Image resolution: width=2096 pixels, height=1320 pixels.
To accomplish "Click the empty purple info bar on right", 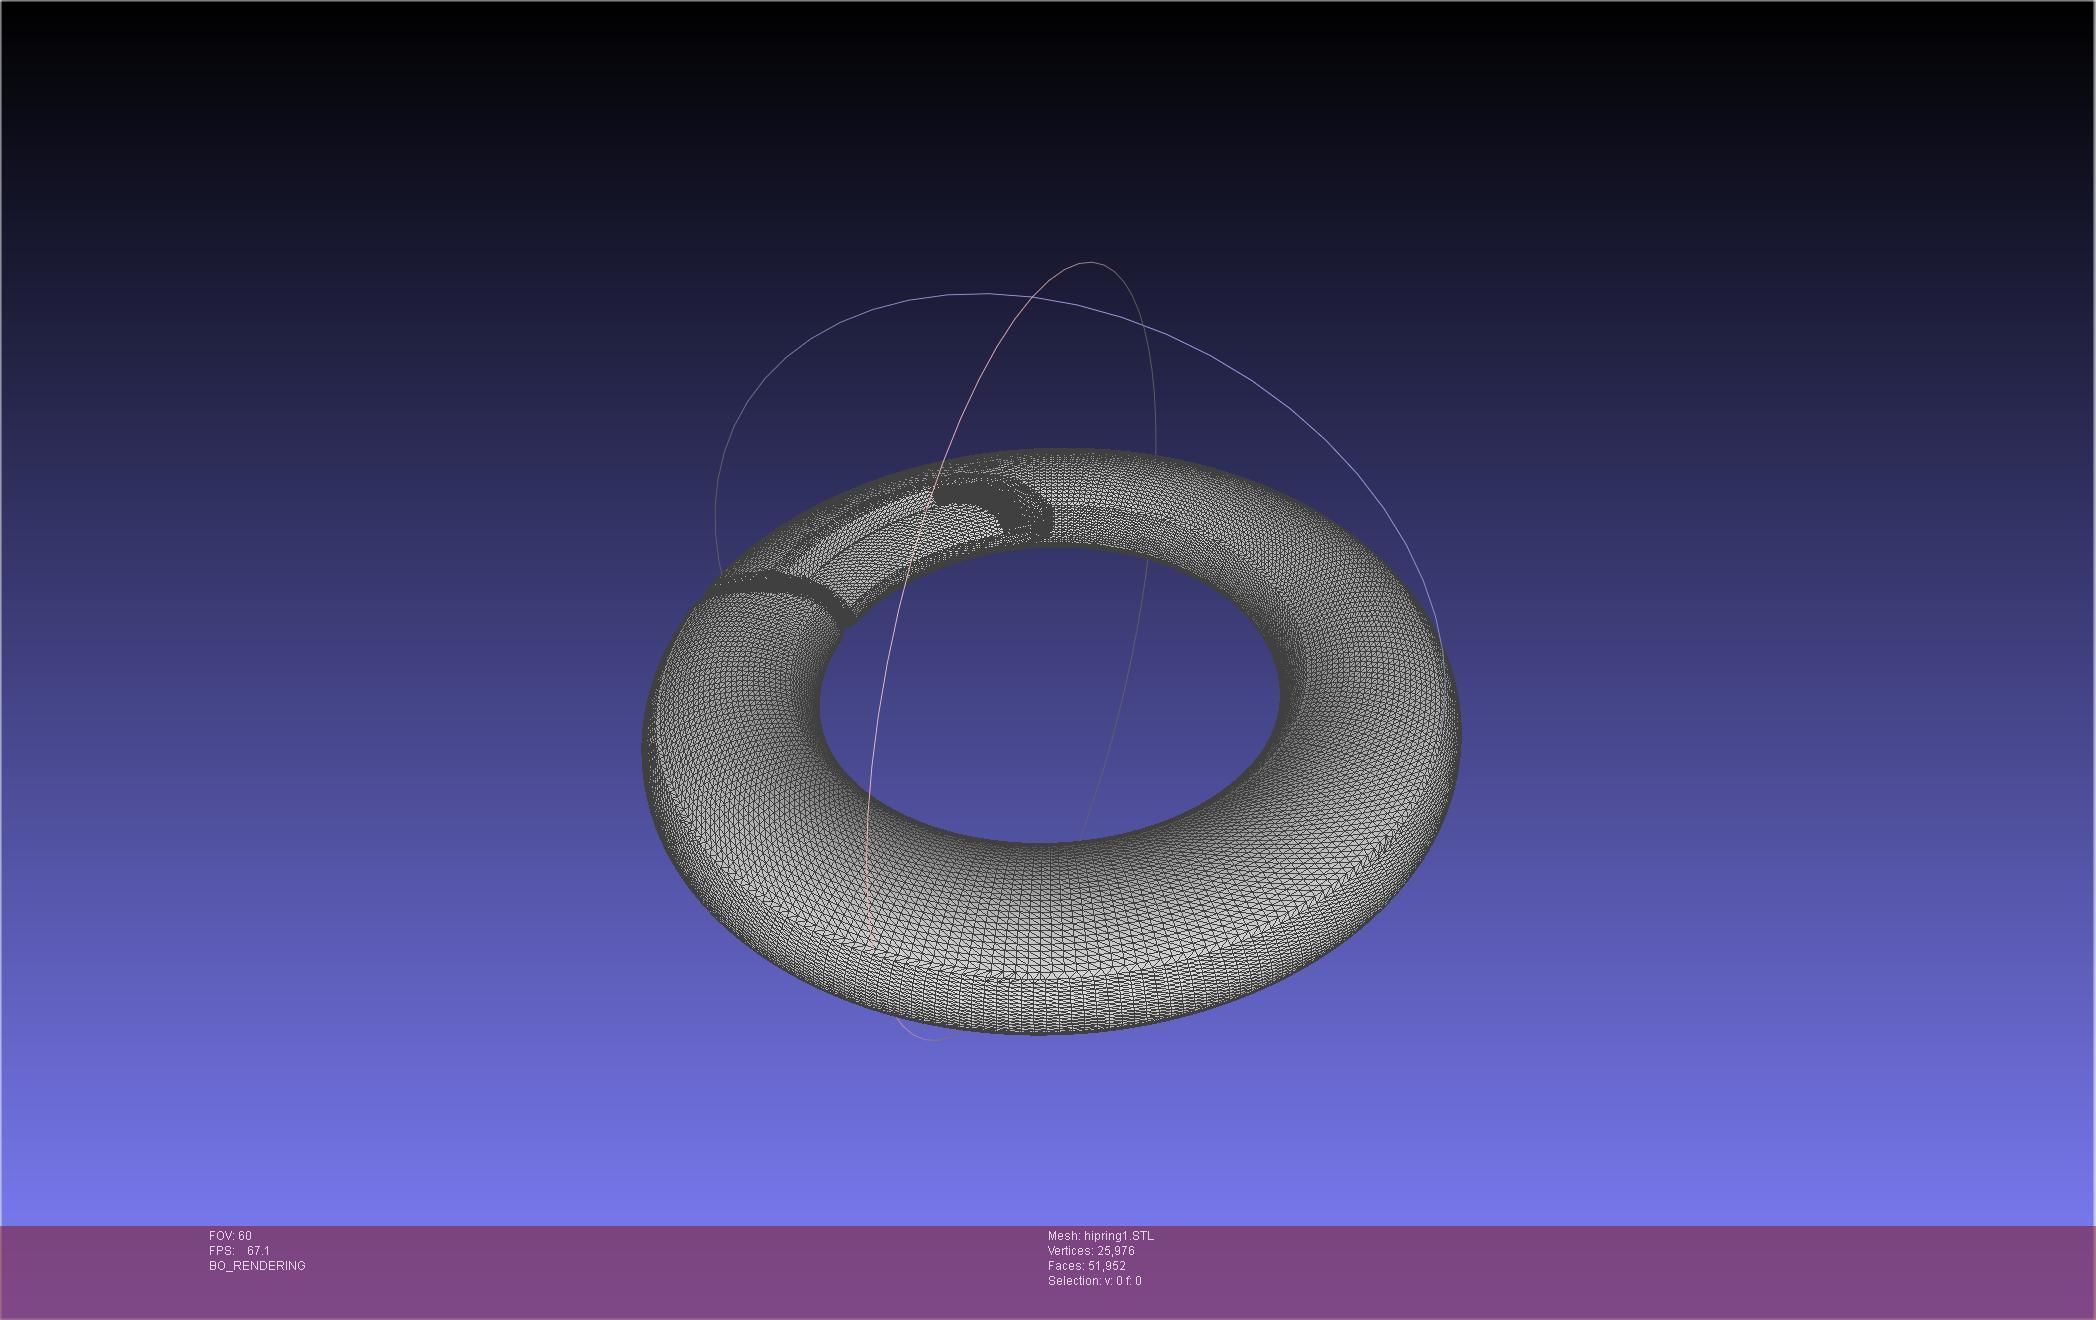I will 1700,1270.
